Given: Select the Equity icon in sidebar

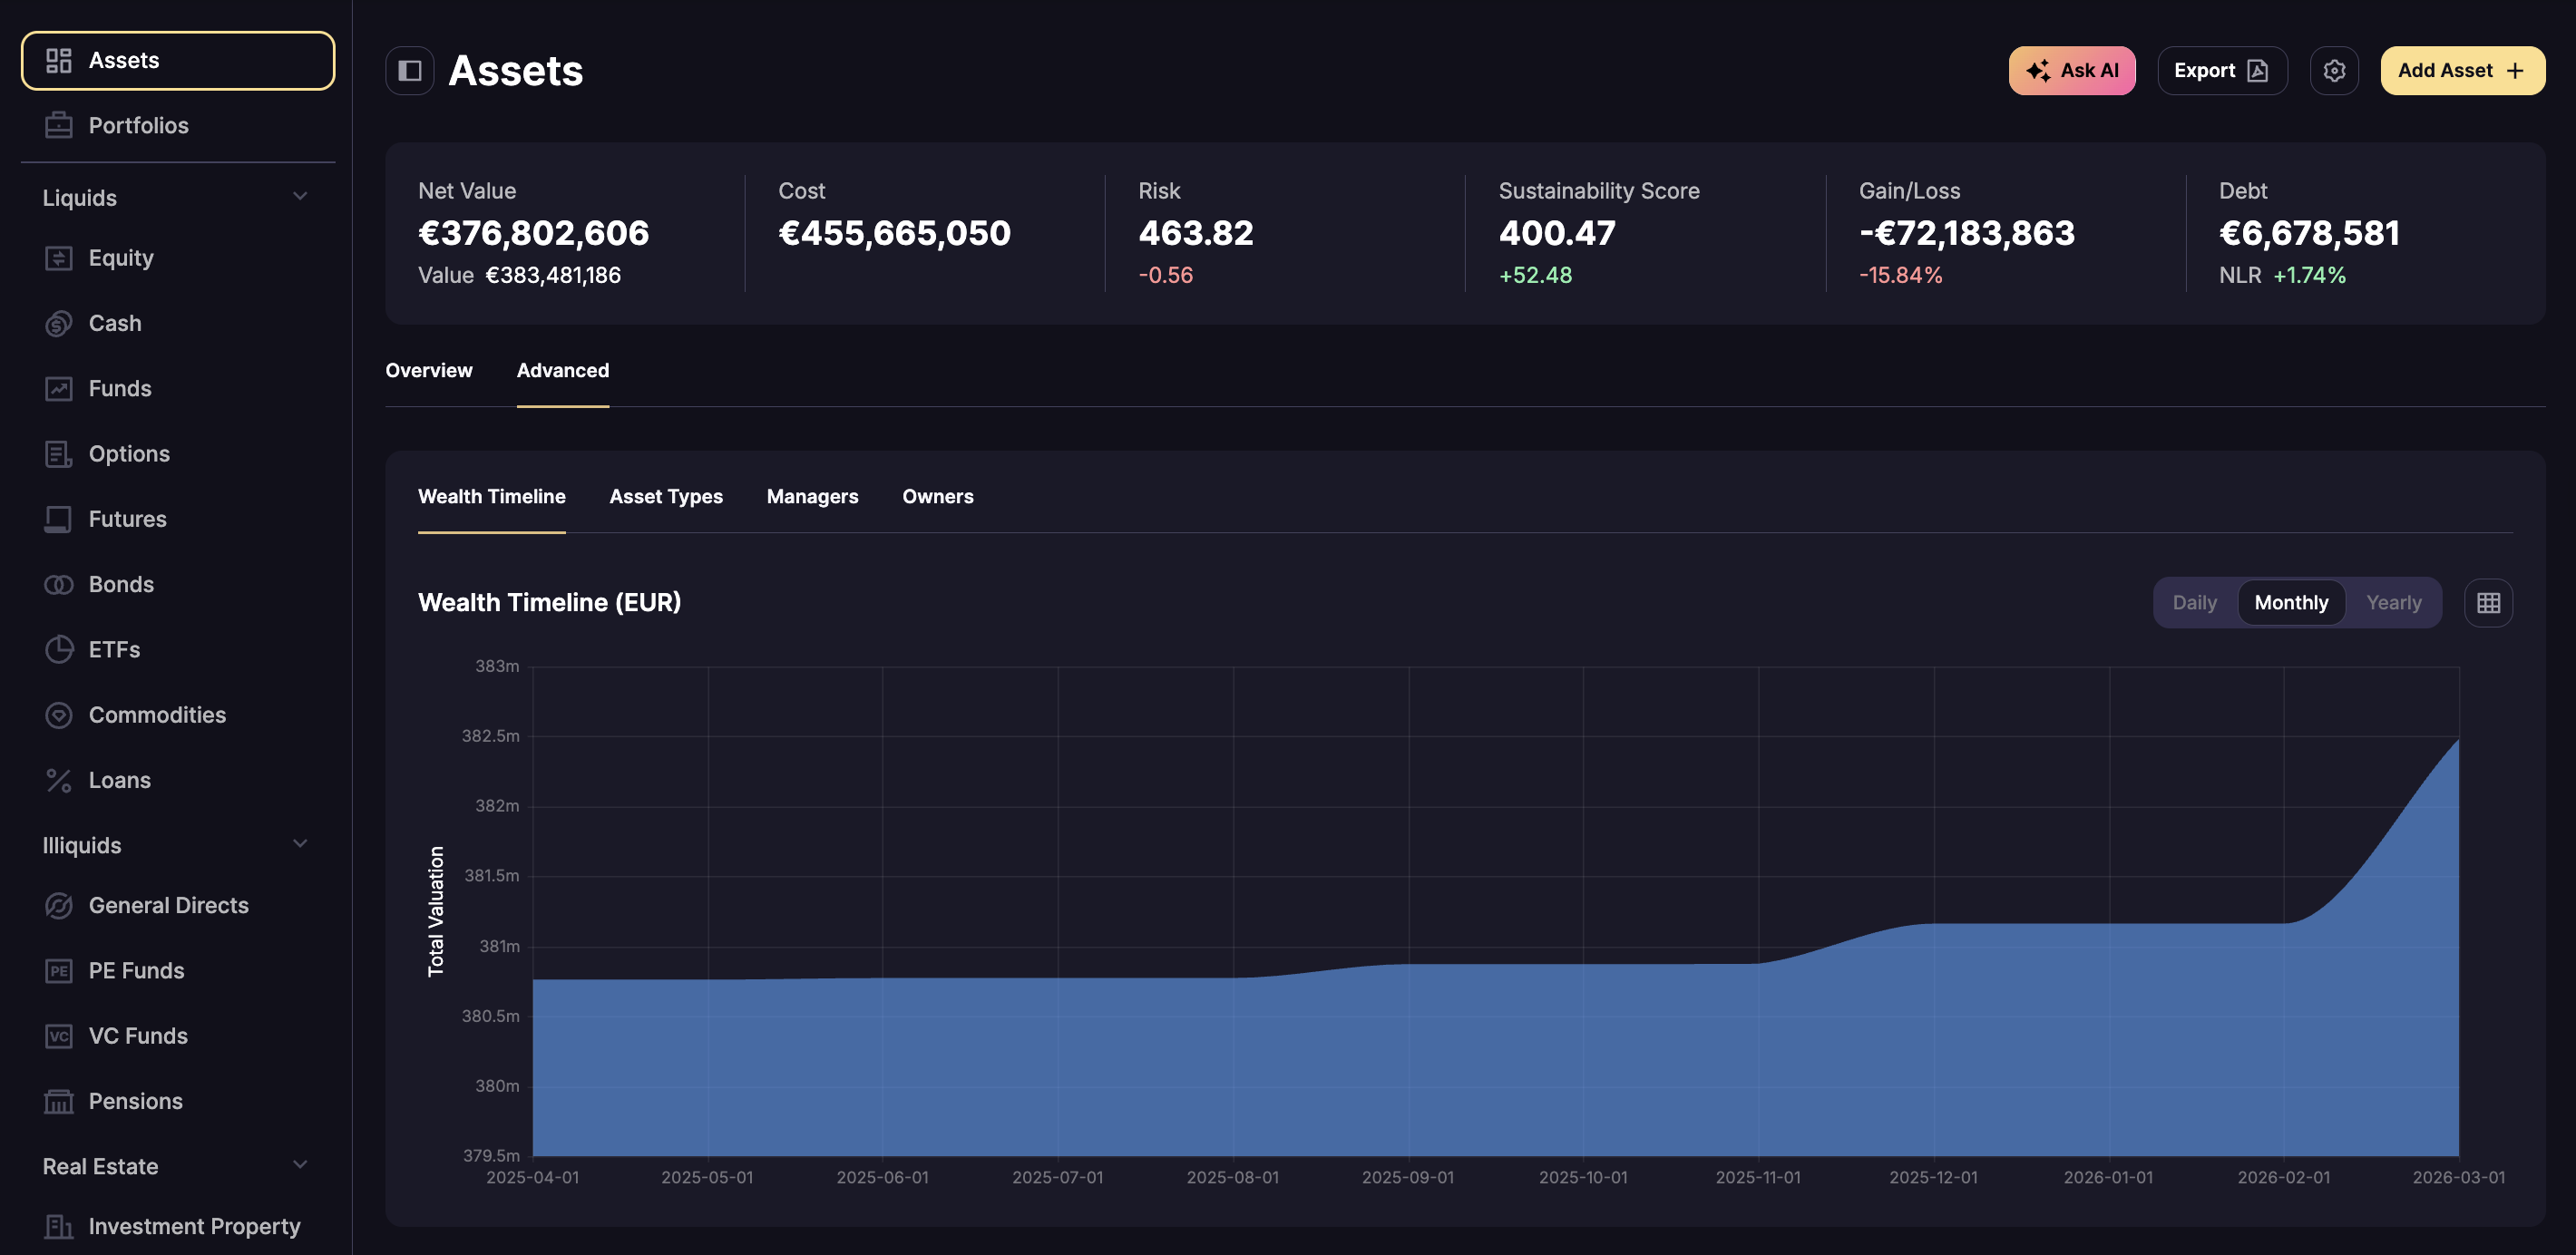Looking at the screenshot, I should [59, 257].
